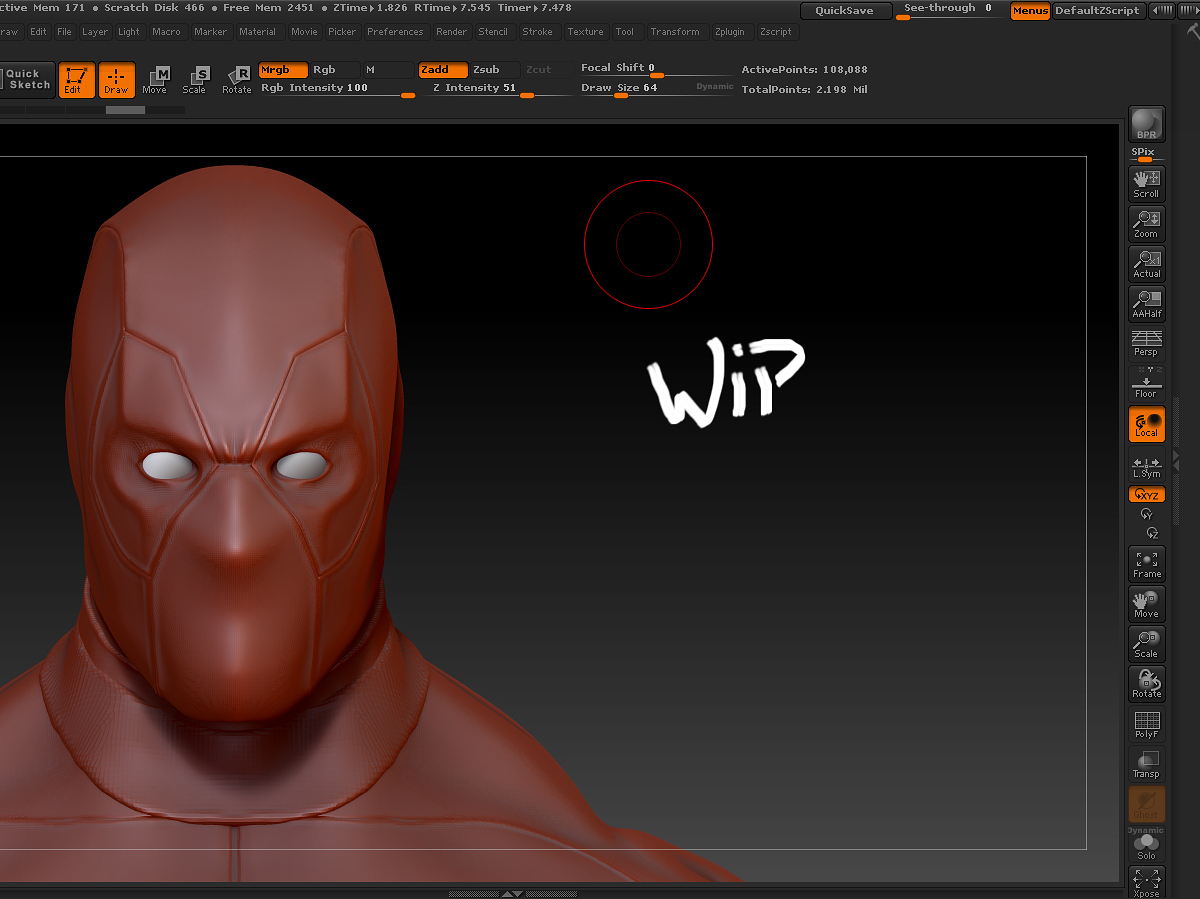Select Z axis rotation icon
This screenshot has height=899, width=1200.
(x=1152, y=533)
